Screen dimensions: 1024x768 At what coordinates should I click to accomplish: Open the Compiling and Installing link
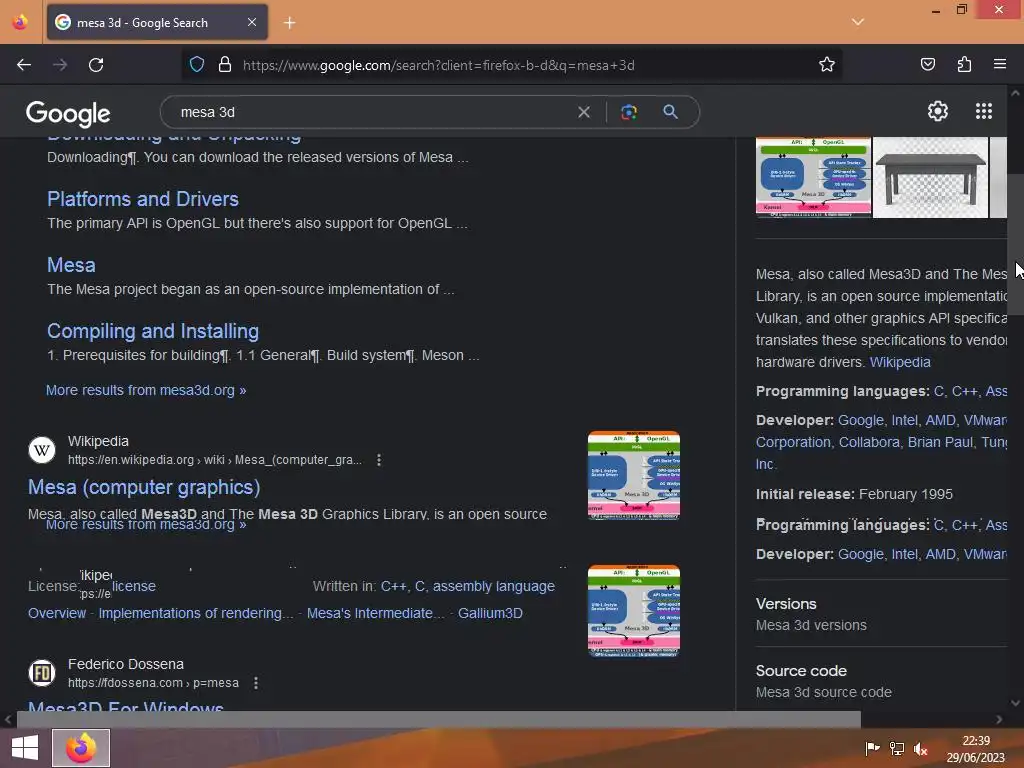[153, 331]
